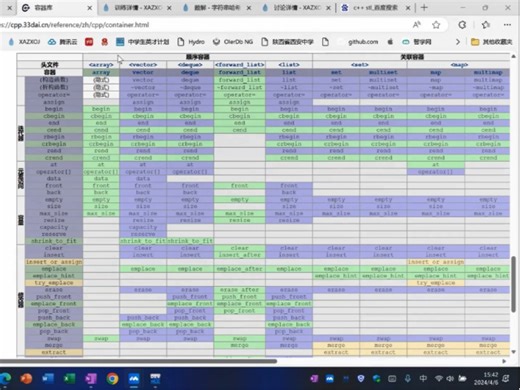Viewport: 520px width, 390px height.
Task: Click the emplace_after cell under forward_list
Action: [x=240, y=269]
